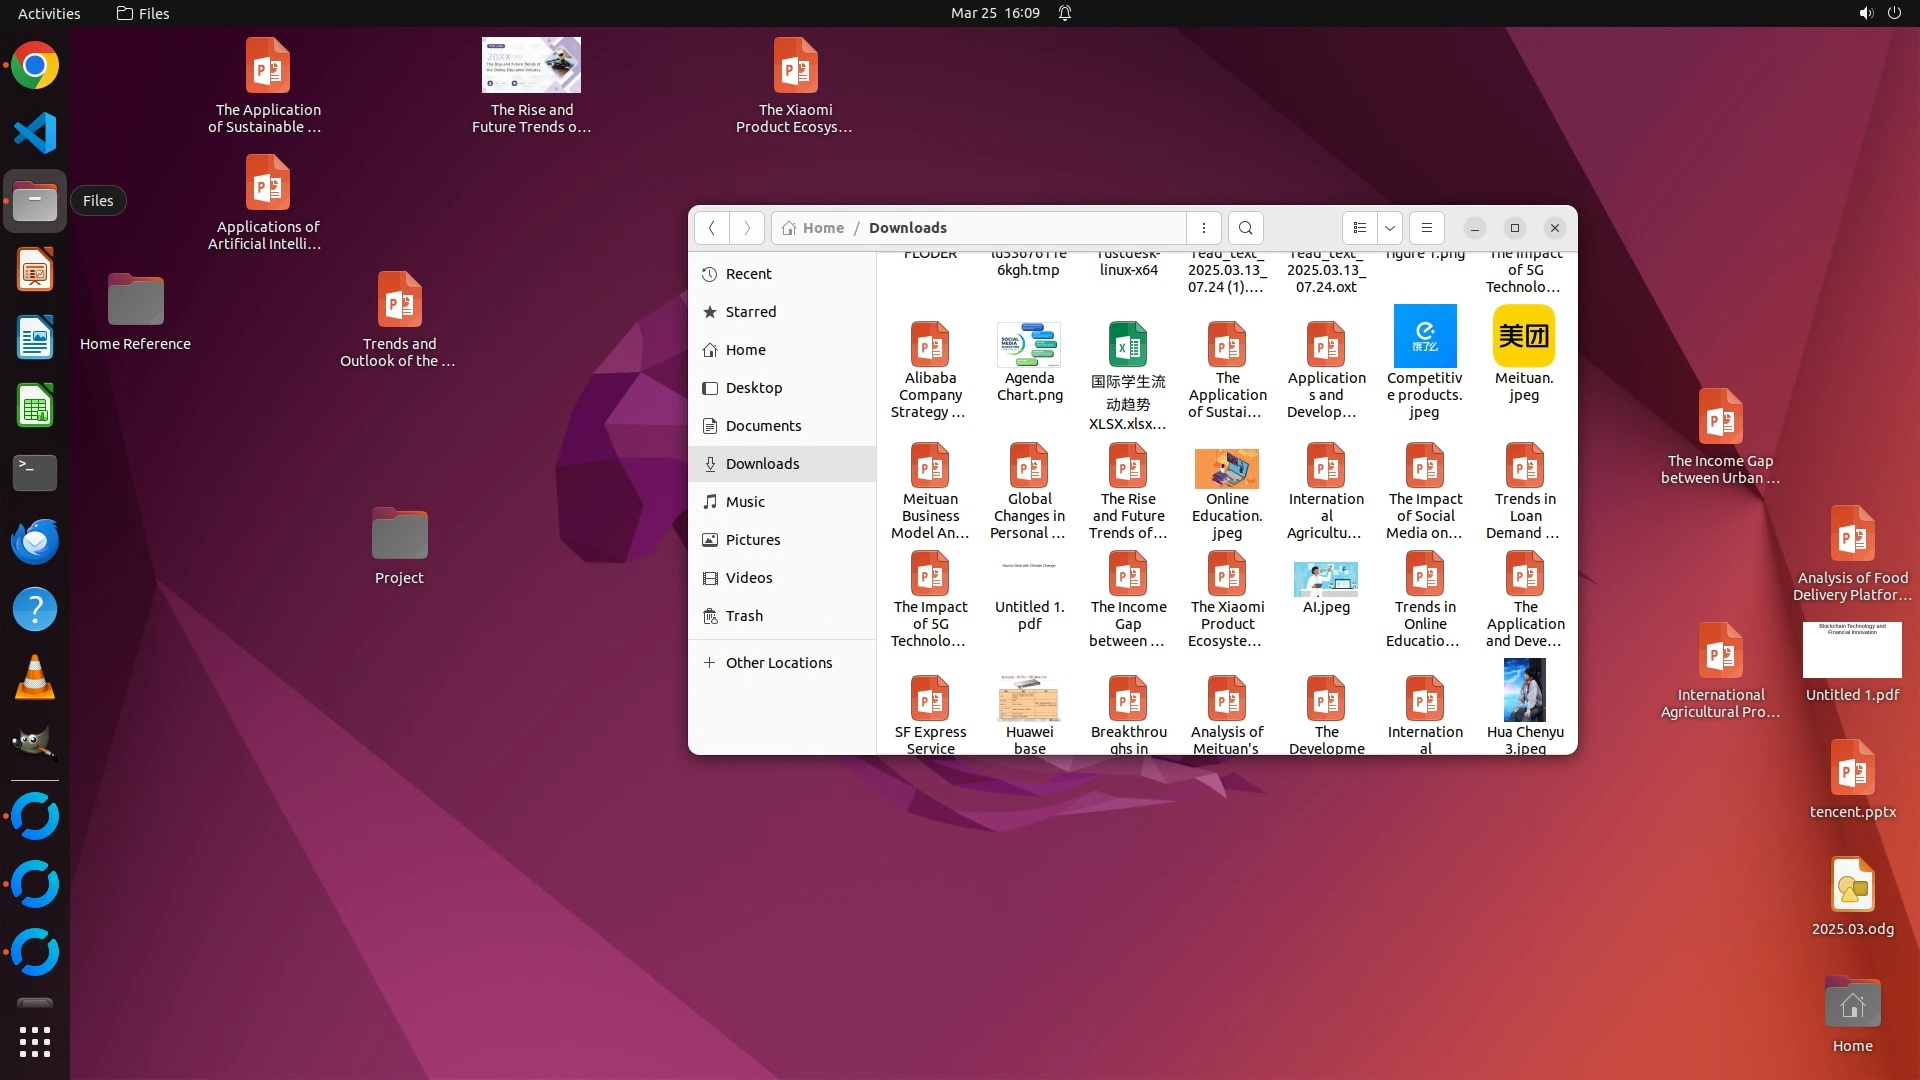Screen dimensions: 1920x1080
Task: Open view options dropdown arrow
Action: [1390, 228]
